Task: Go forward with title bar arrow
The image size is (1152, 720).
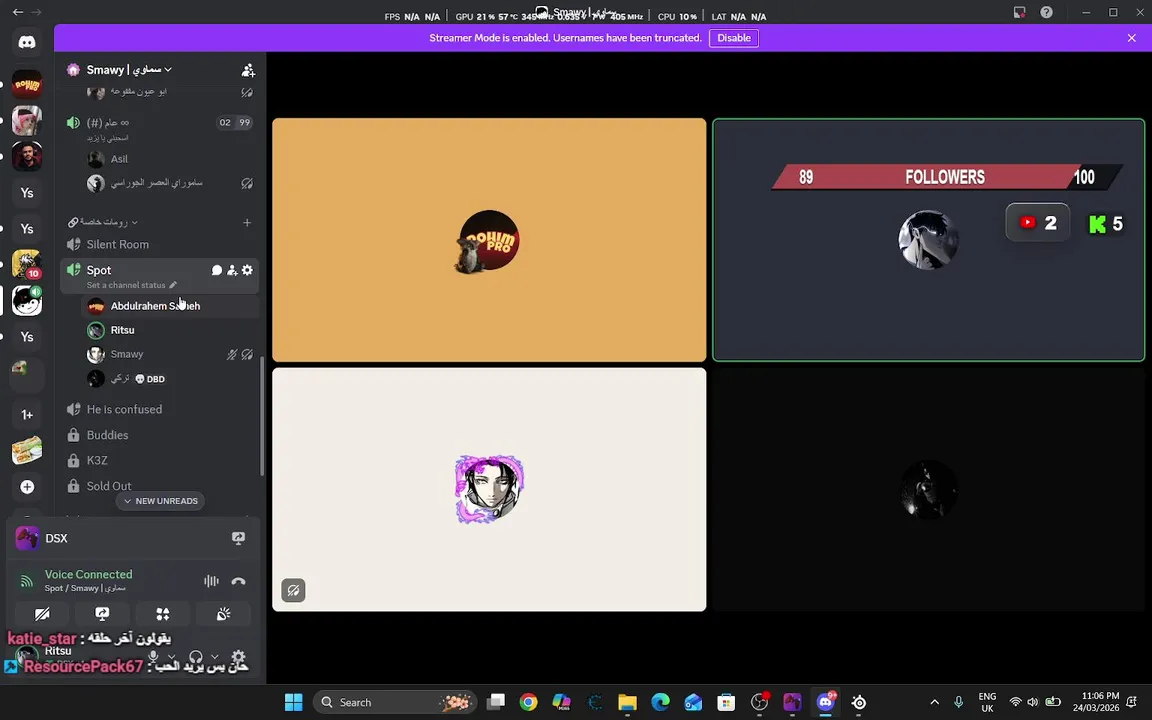Action: point(36,12)
